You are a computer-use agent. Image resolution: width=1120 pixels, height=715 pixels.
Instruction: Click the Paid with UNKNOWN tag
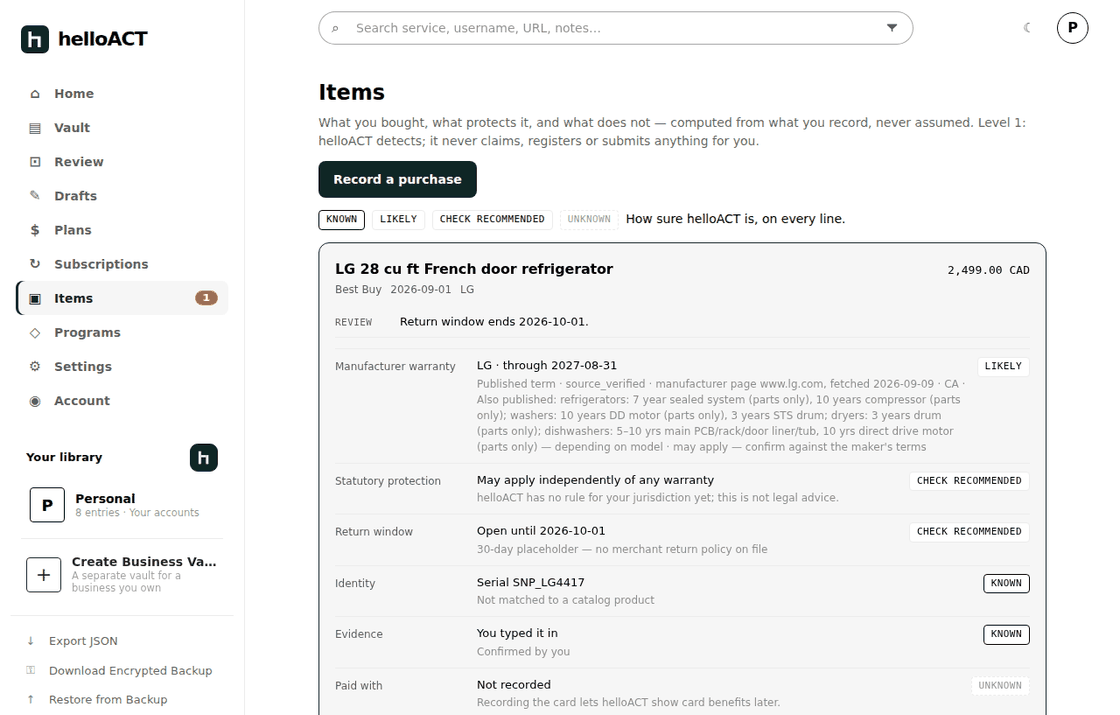click(x=1000, y=686)
